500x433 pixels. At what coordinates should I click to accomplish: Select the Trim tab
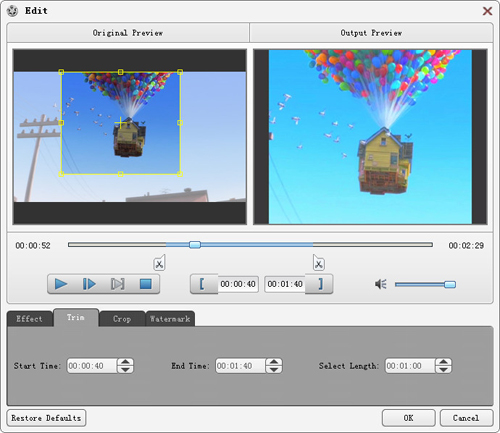(76, 317)
